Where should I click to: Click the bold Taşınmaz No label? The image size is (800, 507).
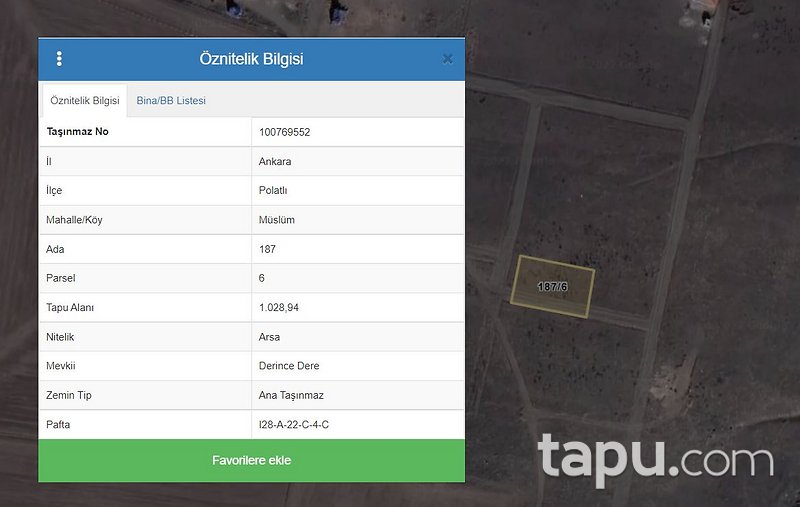tap(78, 132)
